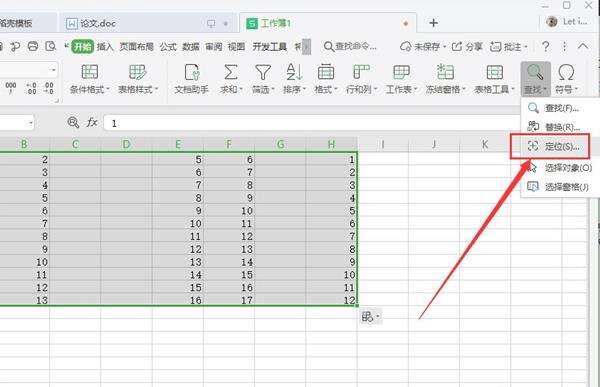Expand the Freeze Panes (冻结窗格) dropdown arrow

(464, 90)
